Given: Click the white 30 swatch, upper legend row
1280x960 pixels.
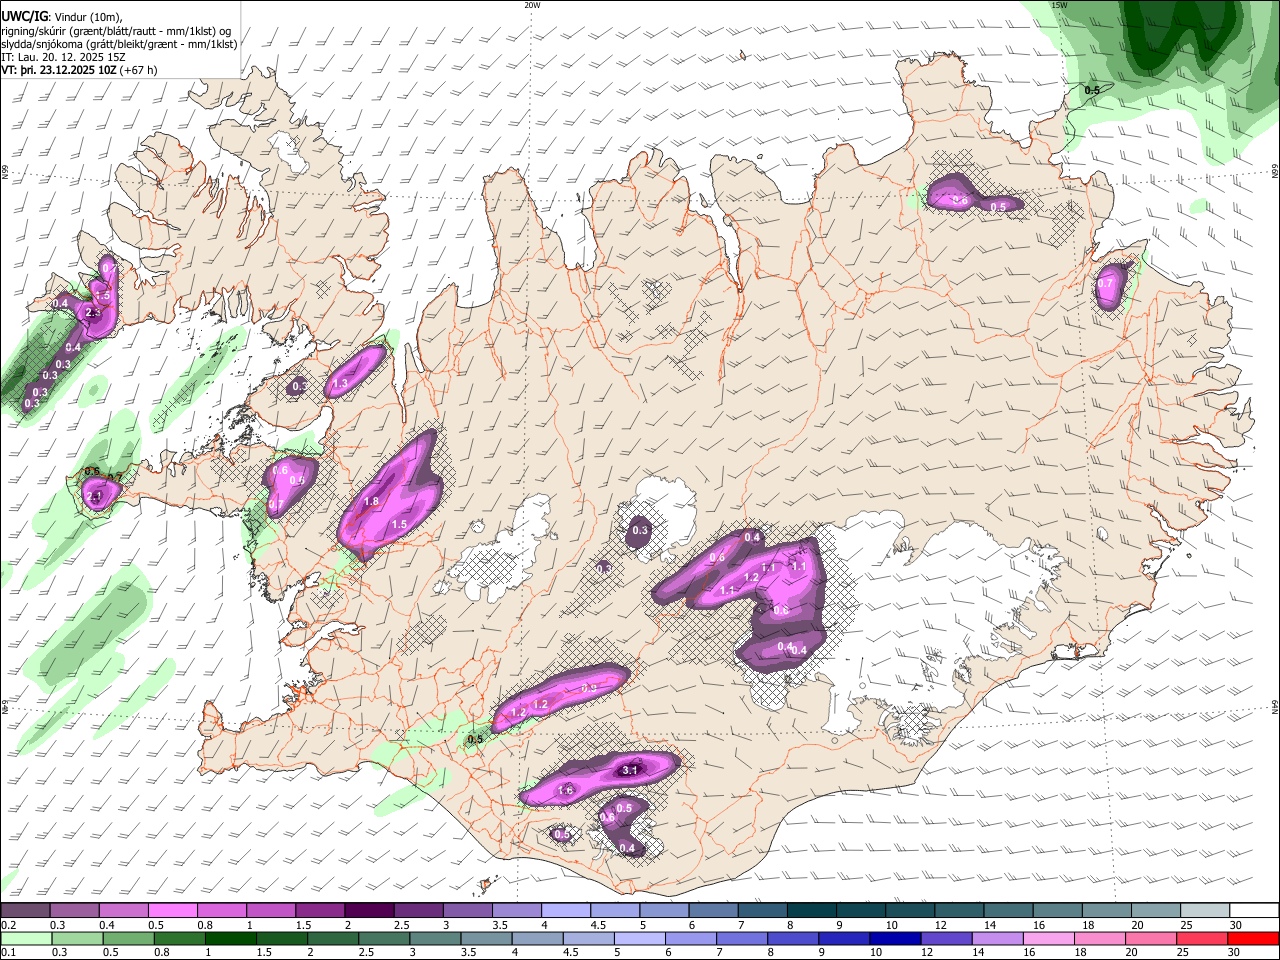Looking at the screenshot, I should 1255,910.
